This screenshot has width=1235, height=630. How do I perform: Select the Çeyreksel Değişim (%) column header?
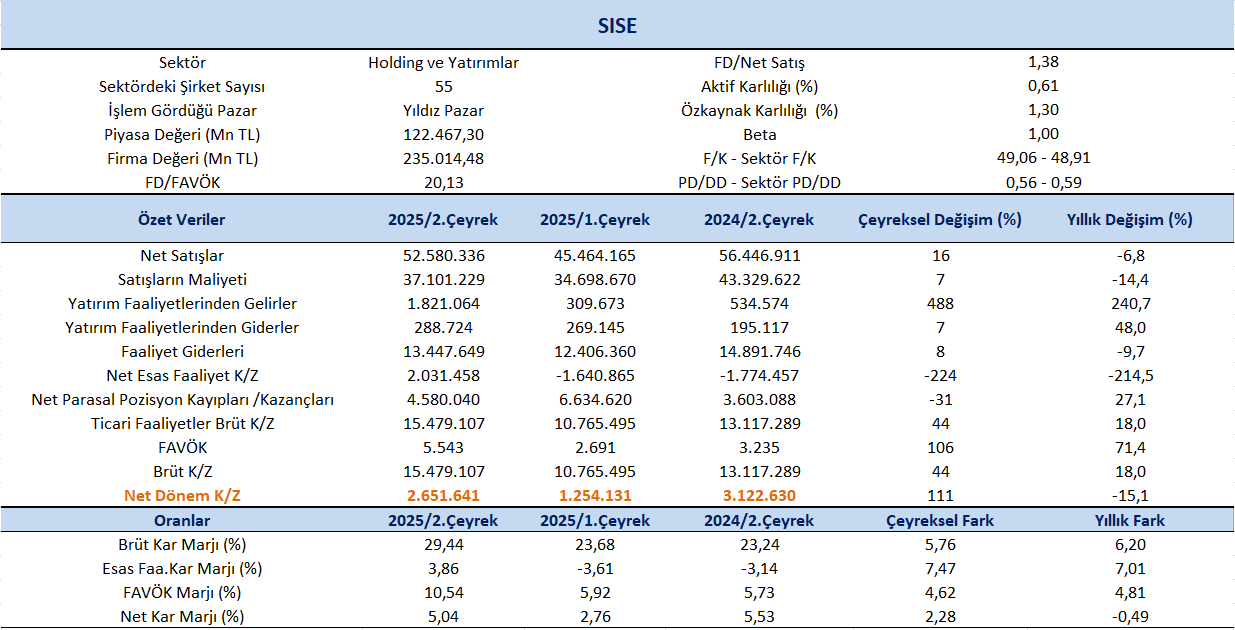pos(940,219)
